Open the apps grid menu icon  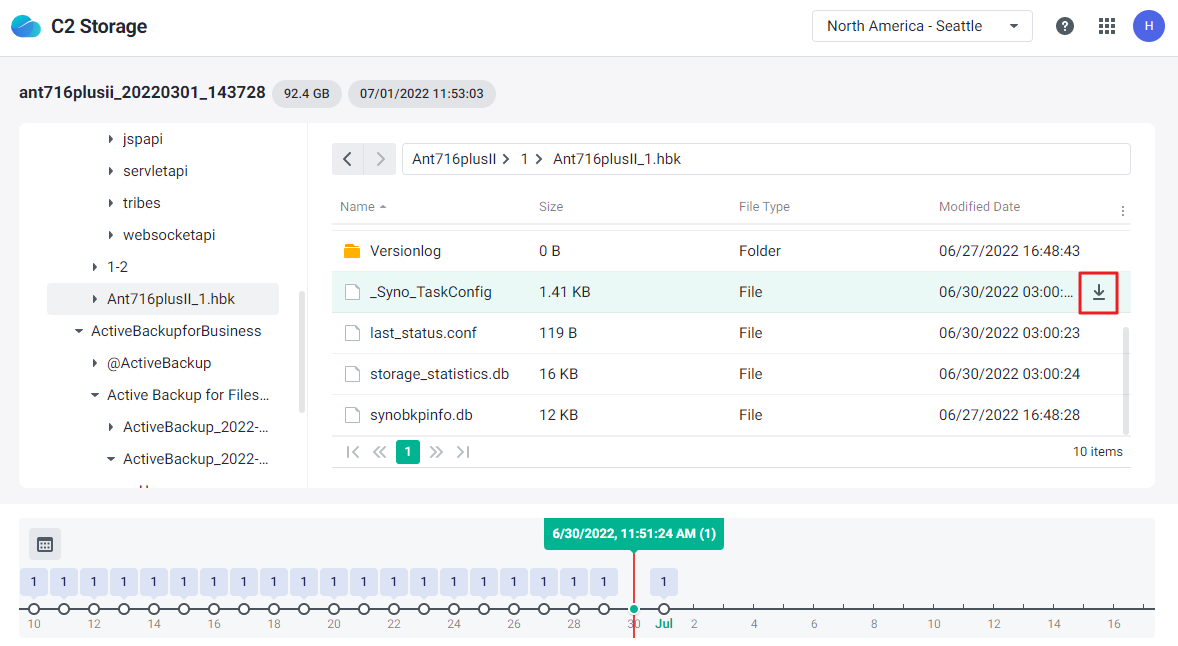point(1107,26)
